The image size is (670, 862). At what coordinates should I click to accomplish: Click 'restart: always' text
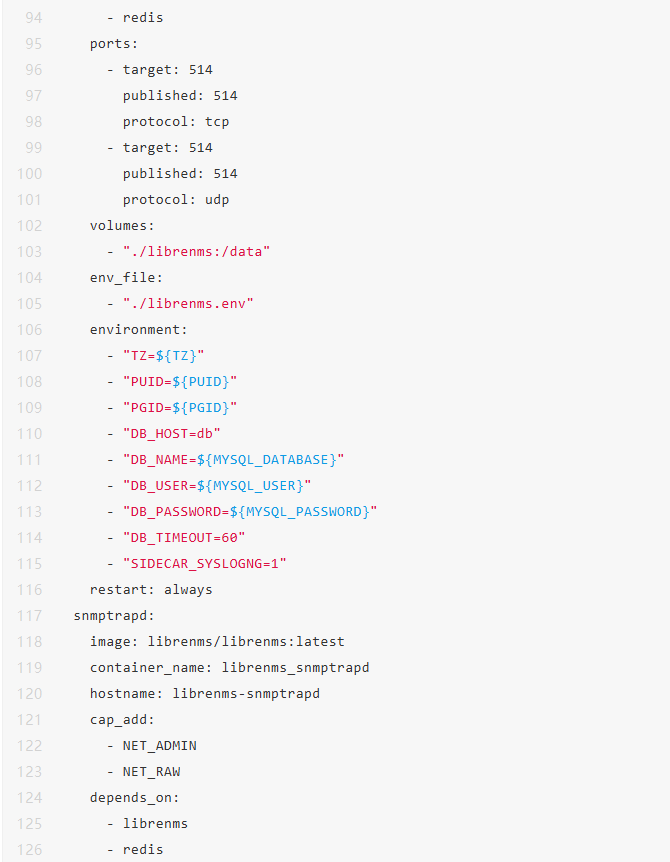click(151, 590)
